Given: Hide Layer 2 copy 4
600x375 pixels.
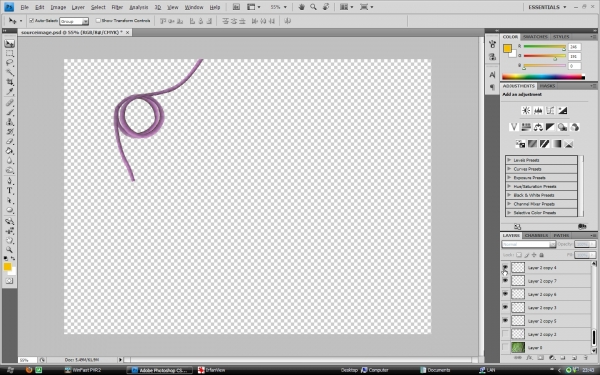Looking at the screenshot, I should point(505,267).
